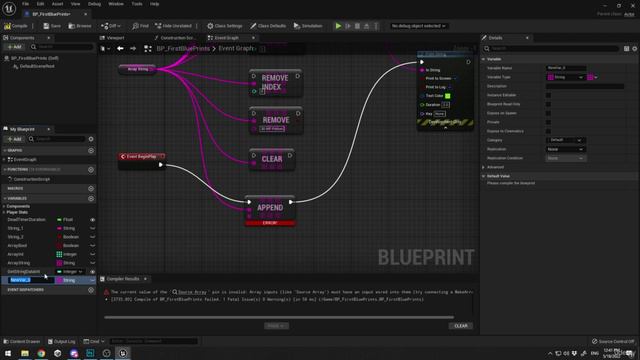This screenshot has height=360, width=640.
Task: Start Simulation from toolbar
Action: point(308,26)
